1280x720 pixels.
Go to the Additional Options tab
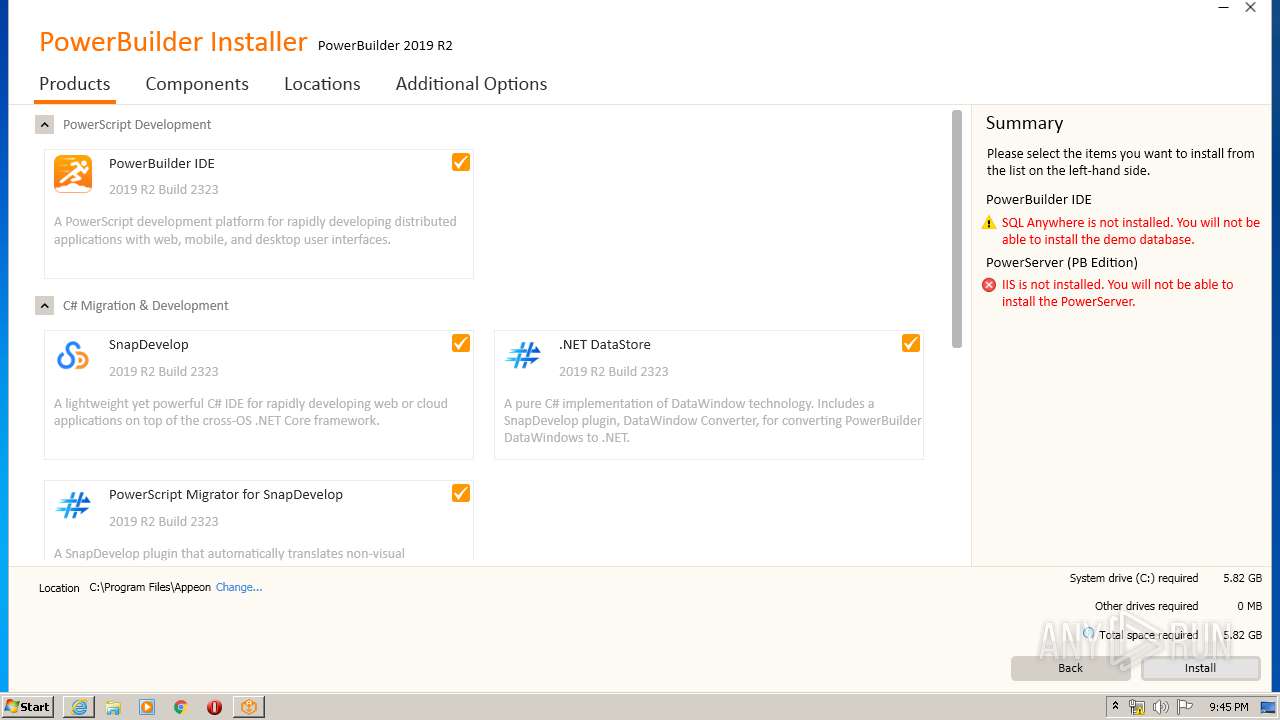point(471,84)
